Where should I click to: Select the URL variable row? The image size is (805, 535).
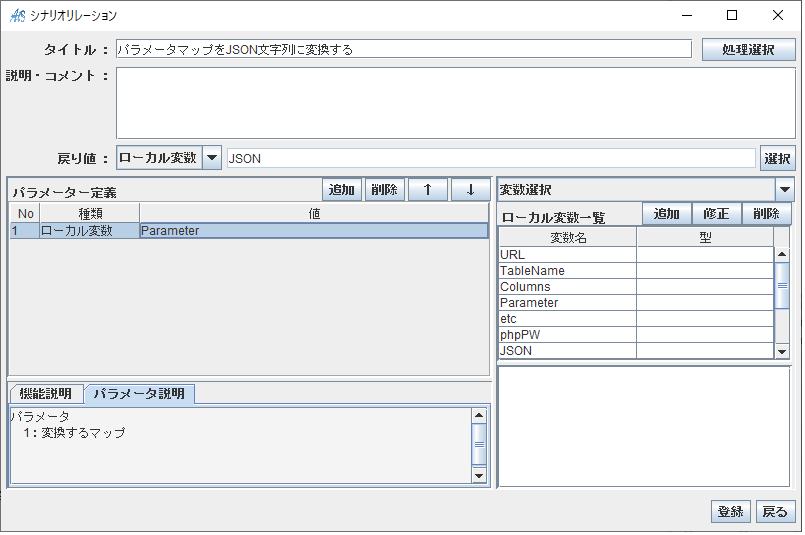(x=636, y=255)
